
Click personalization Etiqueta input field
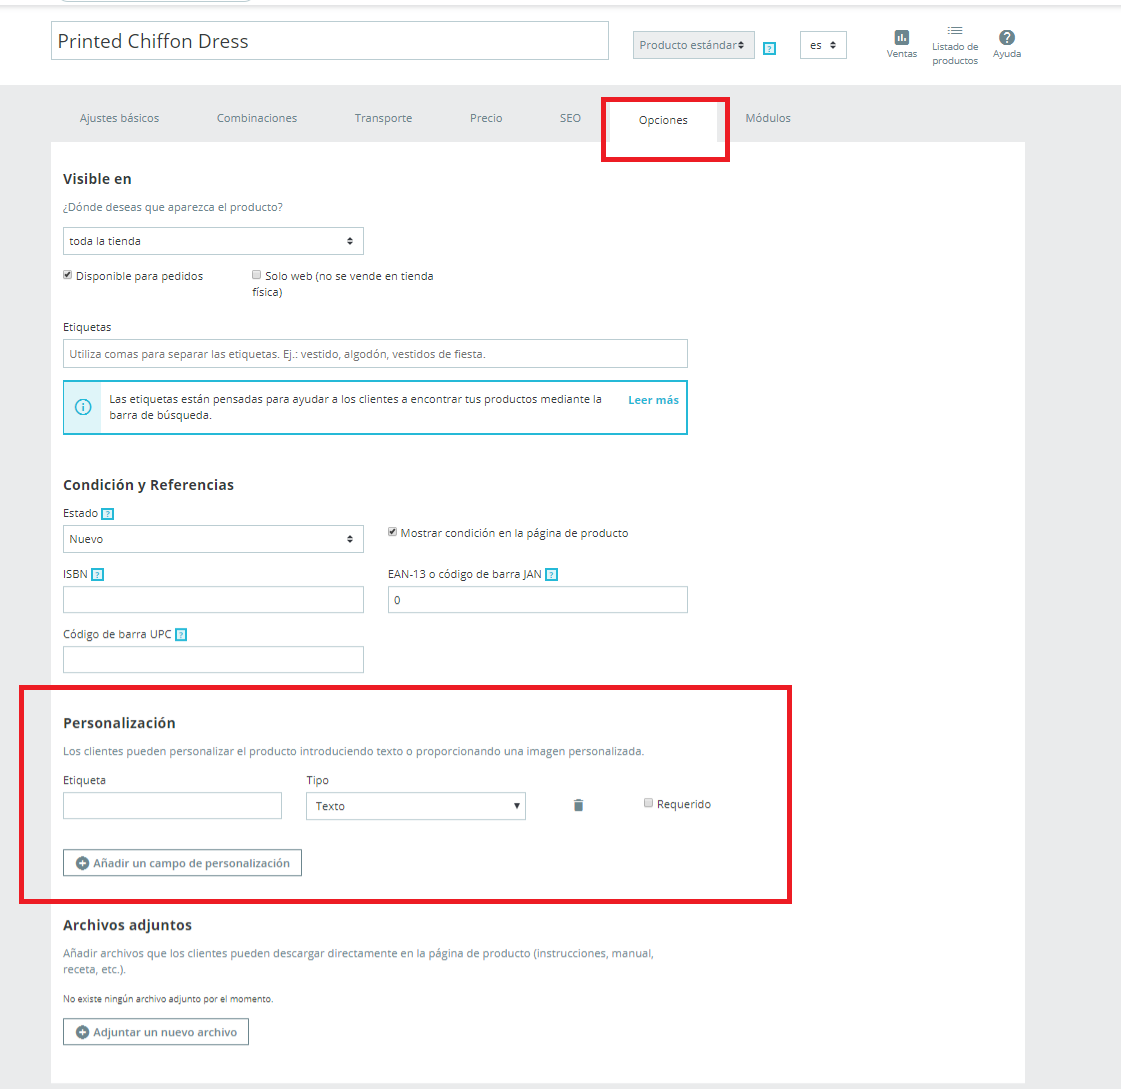pos(172,806)
